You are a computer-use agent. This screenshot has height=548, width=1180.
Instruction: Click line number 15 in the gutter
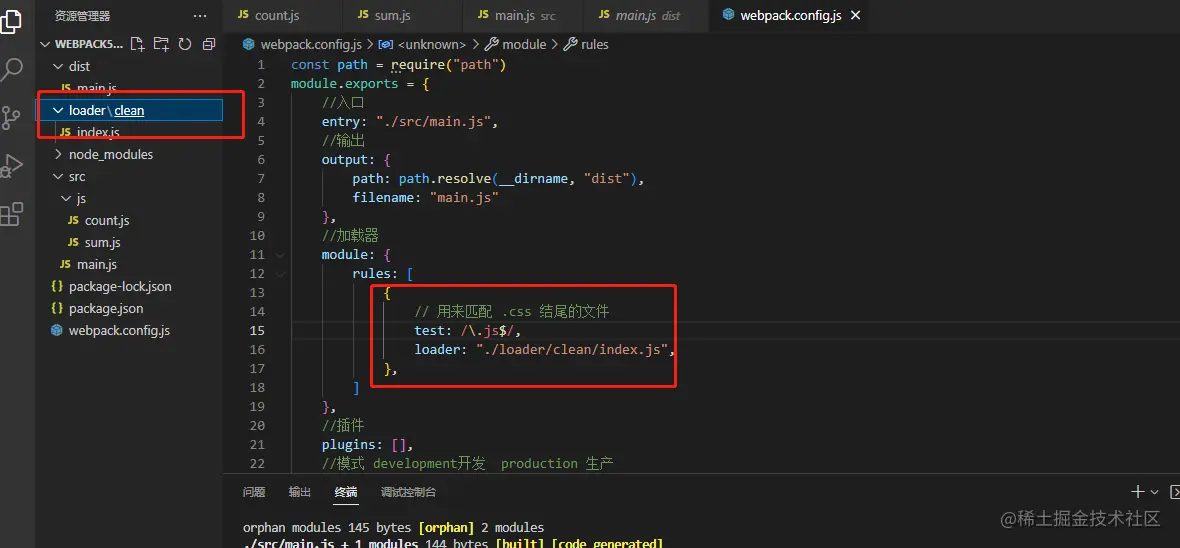tap(257, 330)
